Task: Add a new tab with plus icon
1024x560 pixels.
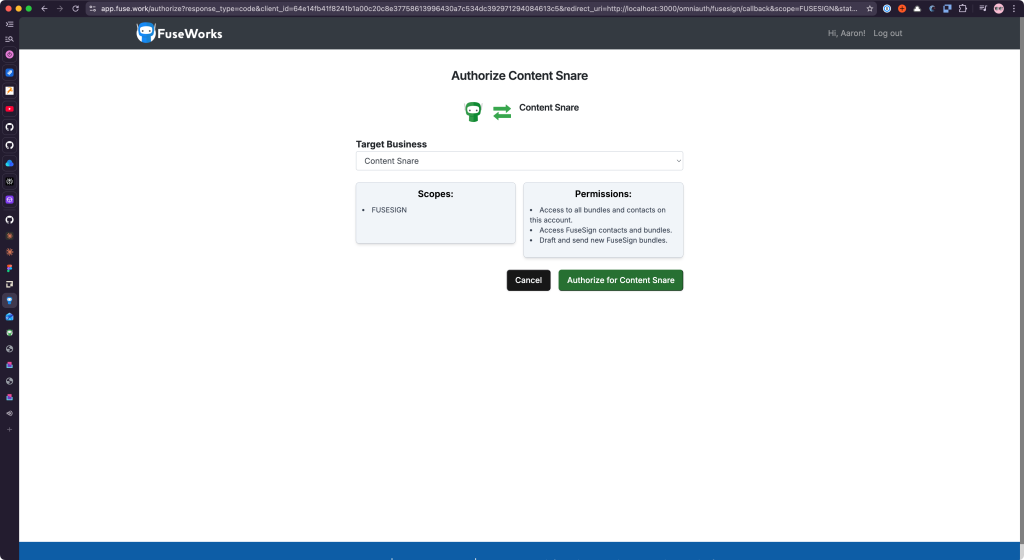Action: pyautogui.click(x=9, y=429)
